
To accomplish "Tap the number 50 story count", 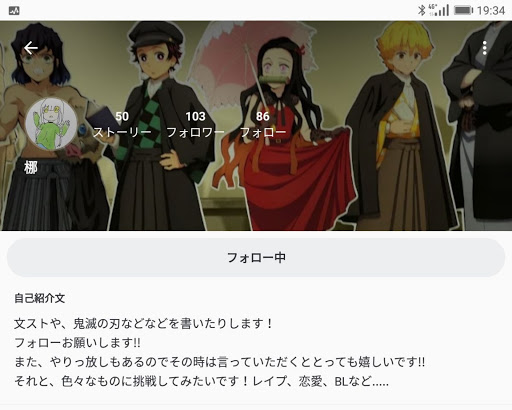I will (x=122, y=116).
